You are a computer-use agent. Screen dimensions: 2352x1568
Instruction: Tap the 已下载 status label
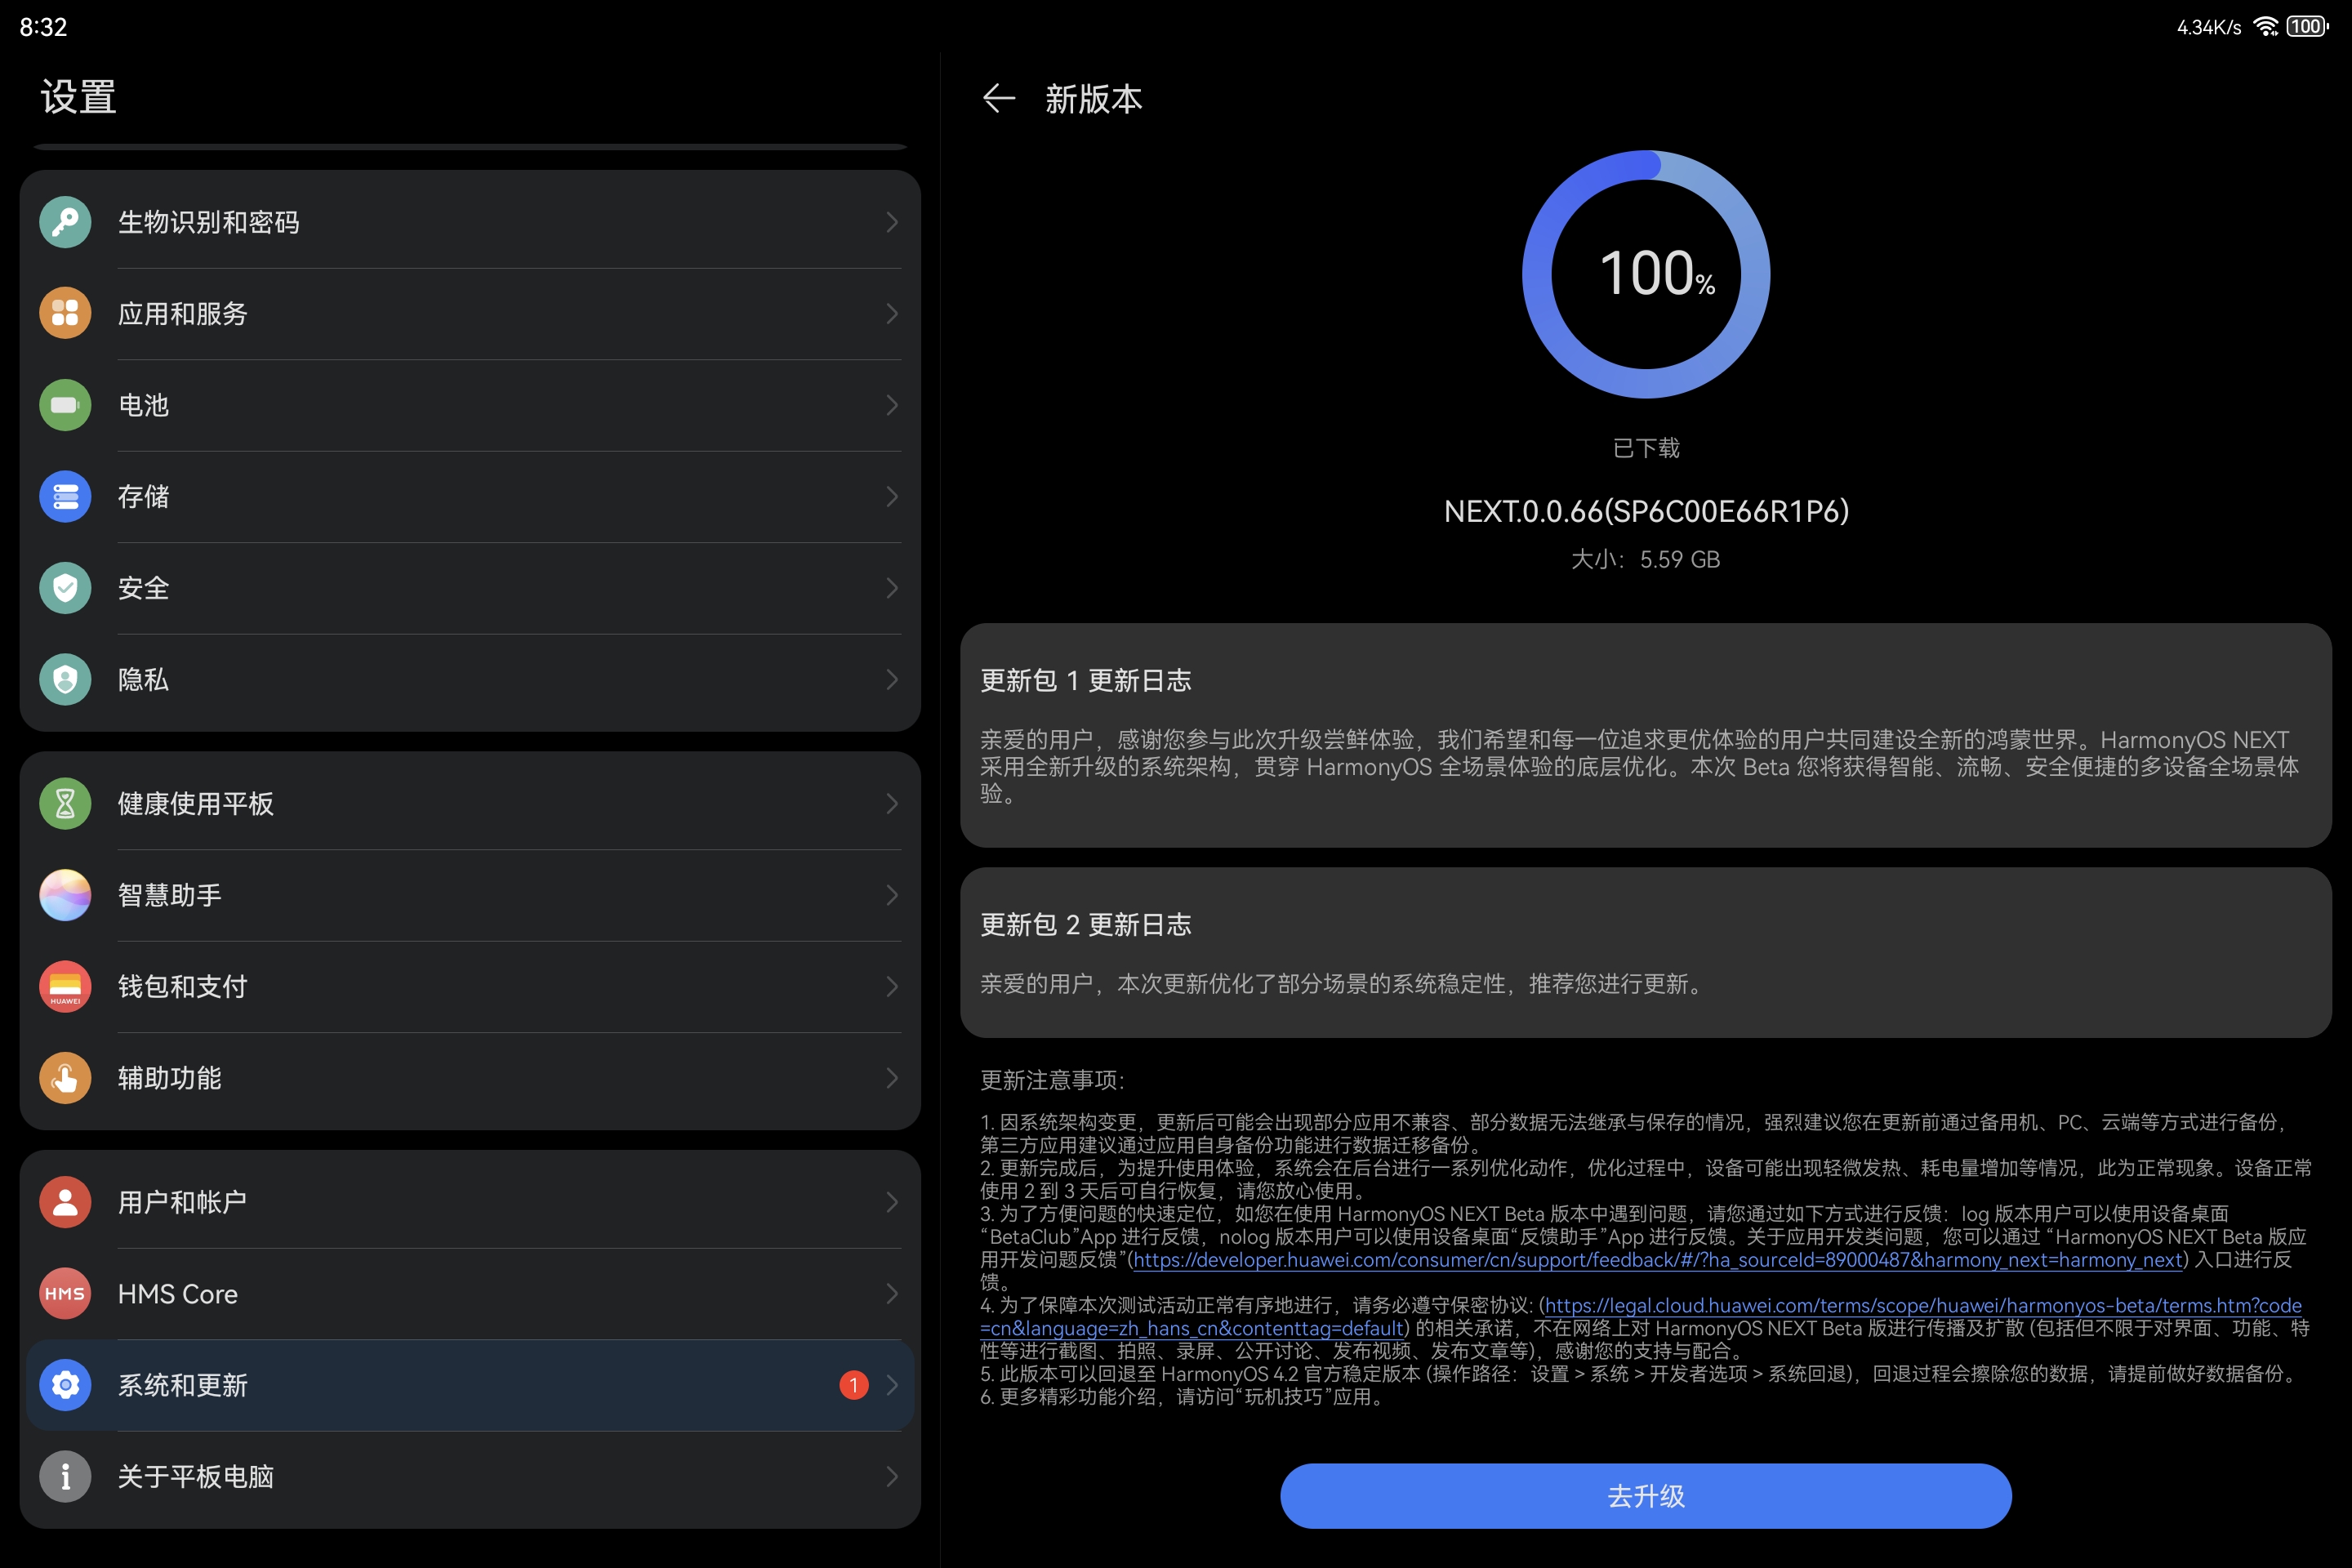1646,448
